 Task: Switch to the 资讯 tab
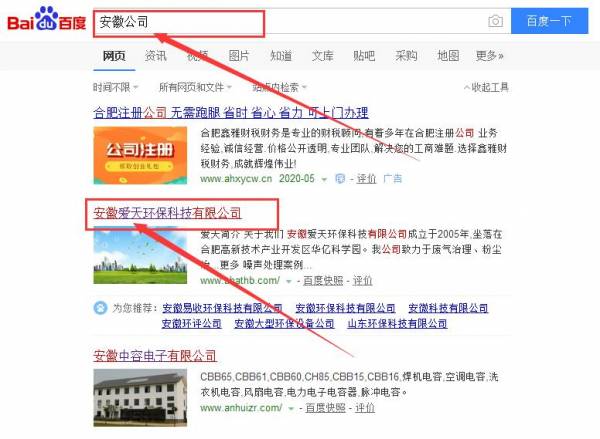(155, 56)
